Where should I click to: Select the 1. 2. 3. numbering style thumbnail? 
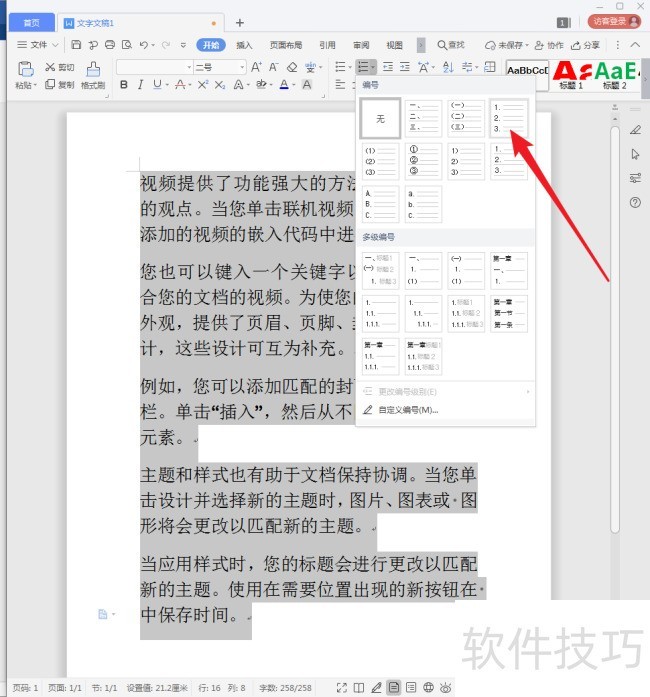[x=509, y=118]
